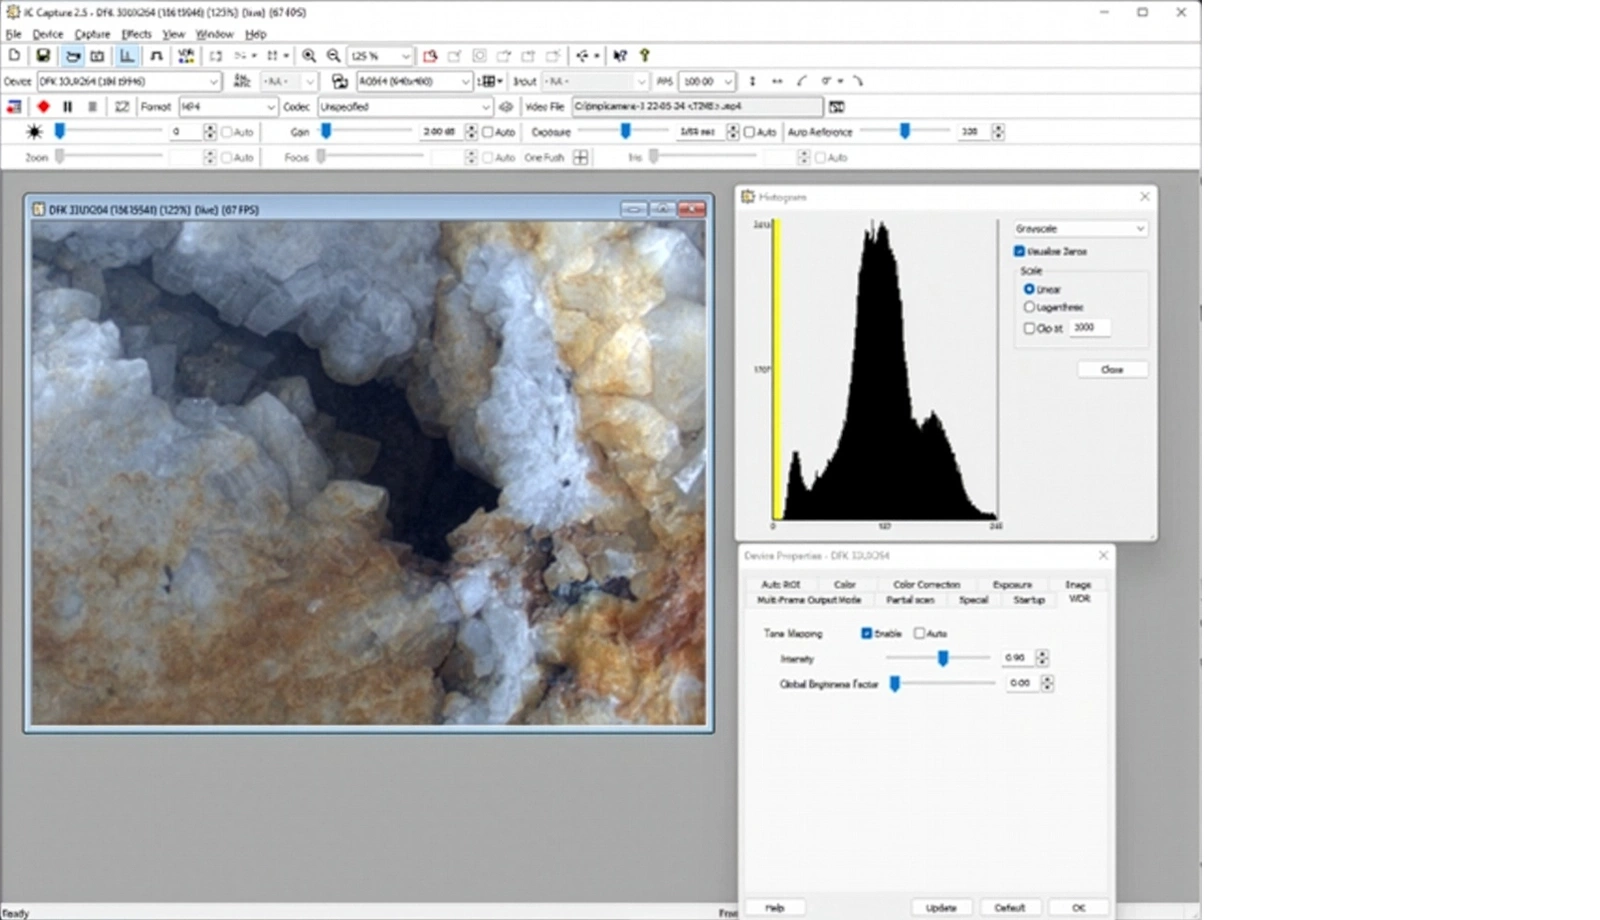Click the stop recording square icon
The height and width of the screenshot is (920, 1600).
tap(93, 106)
